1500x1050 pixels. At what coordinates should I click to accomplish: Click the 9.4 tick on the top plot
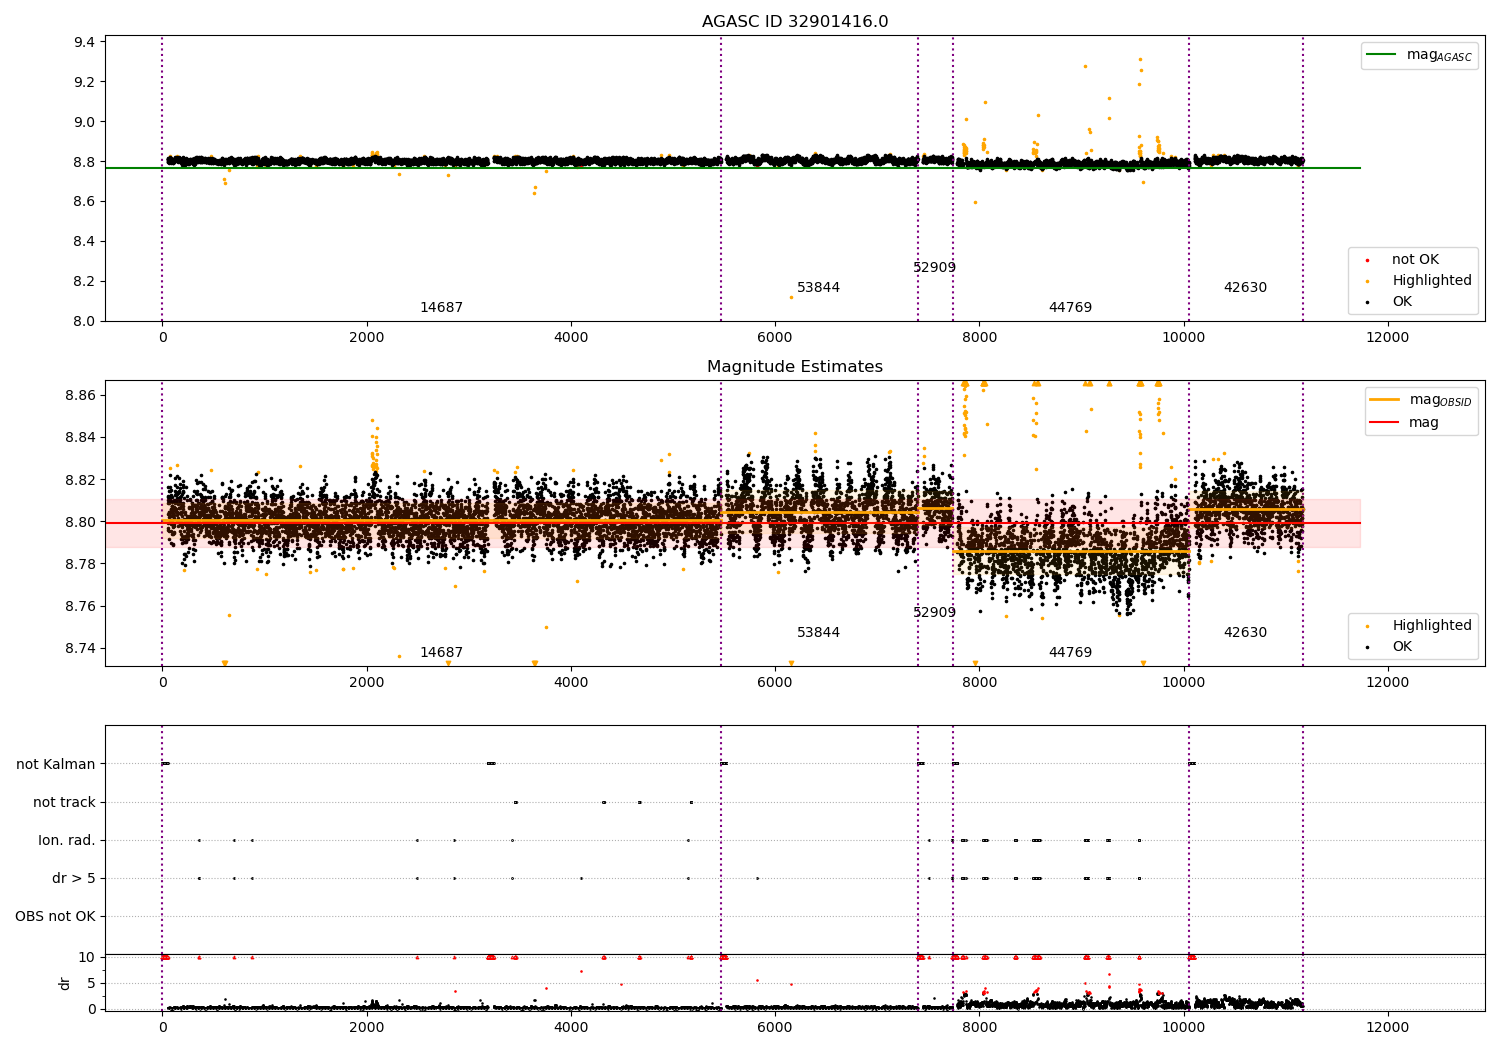[85, 42]
